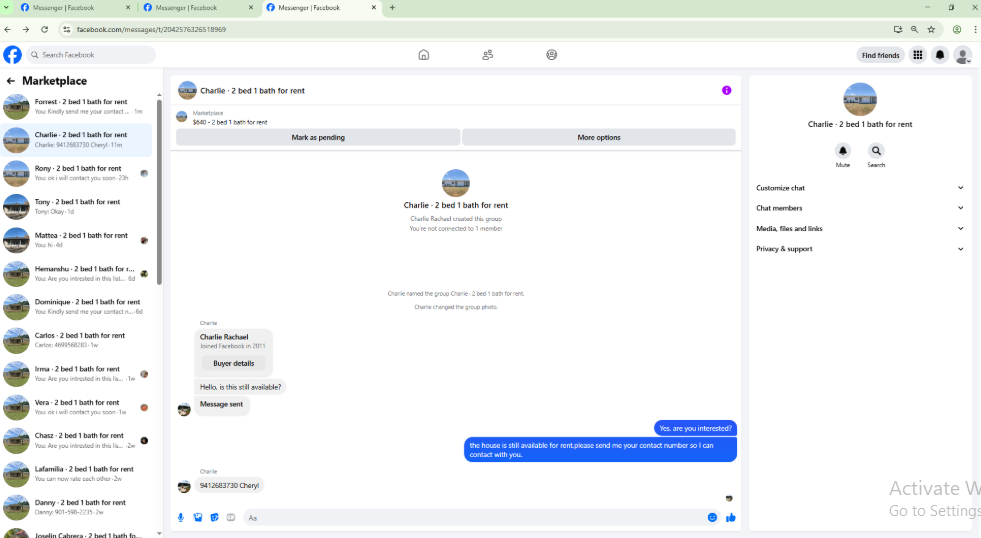The height and width of the screenshot is (538, 981).
Task: Record a voice clip with microphone icon
Action: pos(181,517)
